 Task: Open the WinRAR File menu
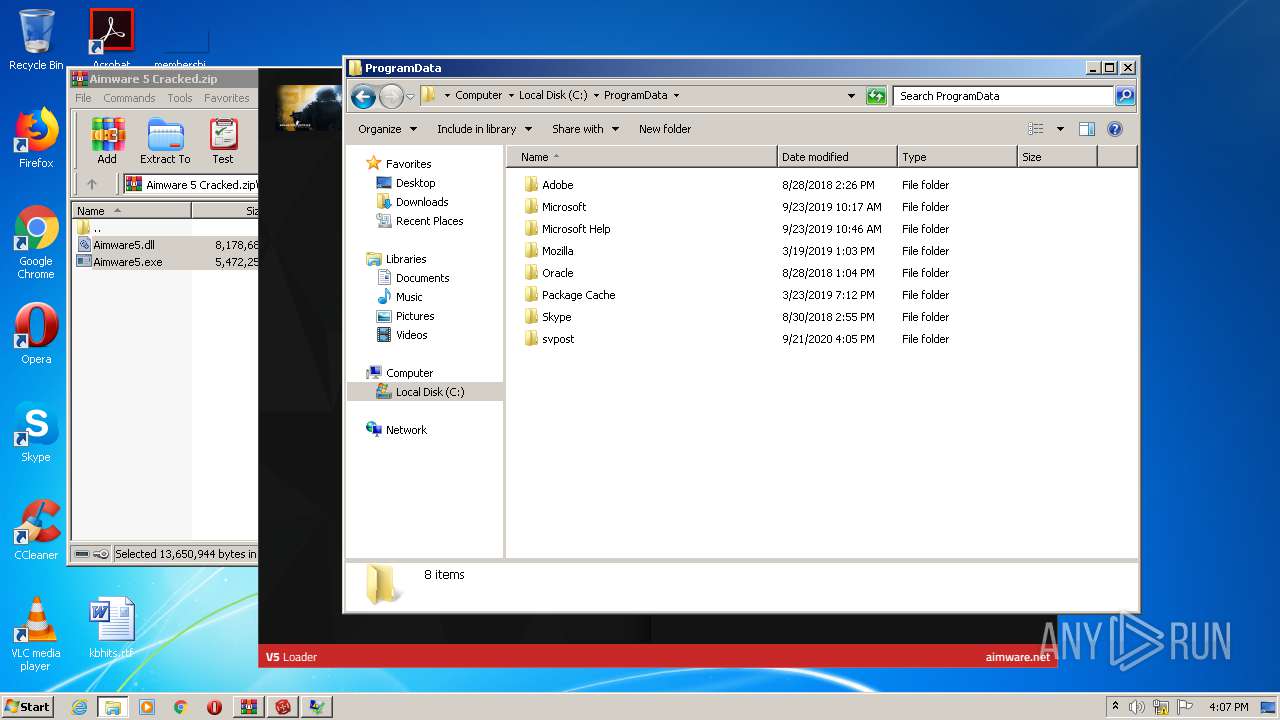(x=83, y=98)
